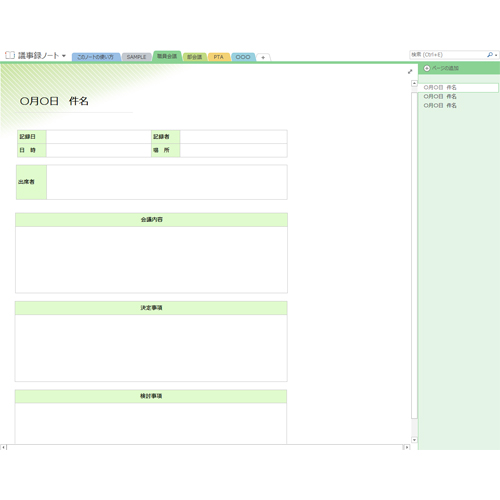This screenshot has height=500, width=500.
Task: Click the 記録者 label cell
Action: [166, 137]
